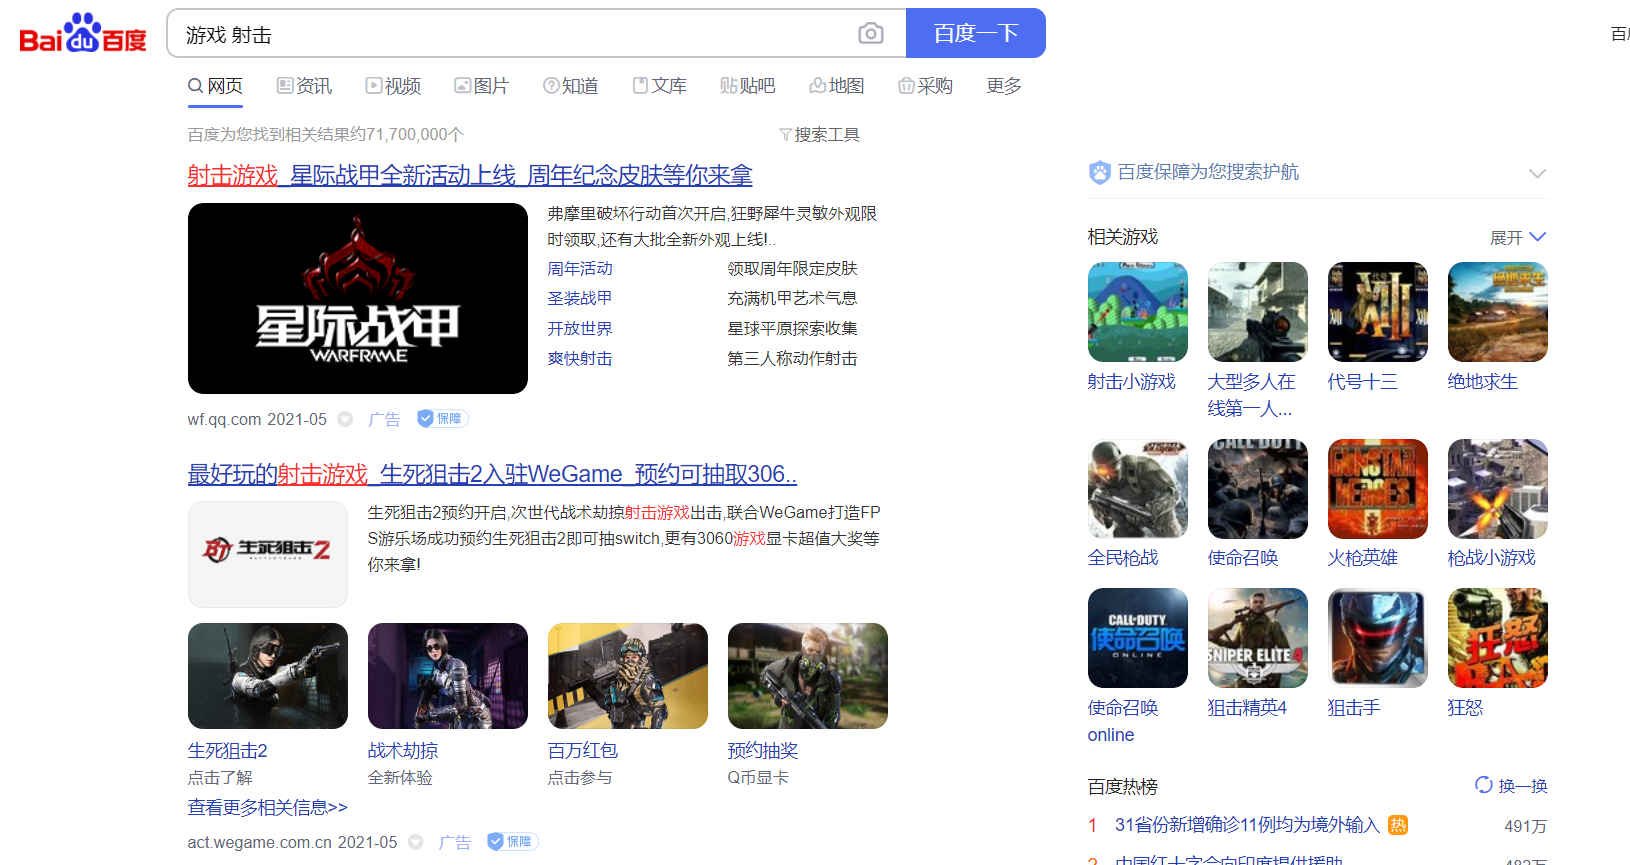
Task: Click the 百万红包 caption link
Action: click(583, 751)
